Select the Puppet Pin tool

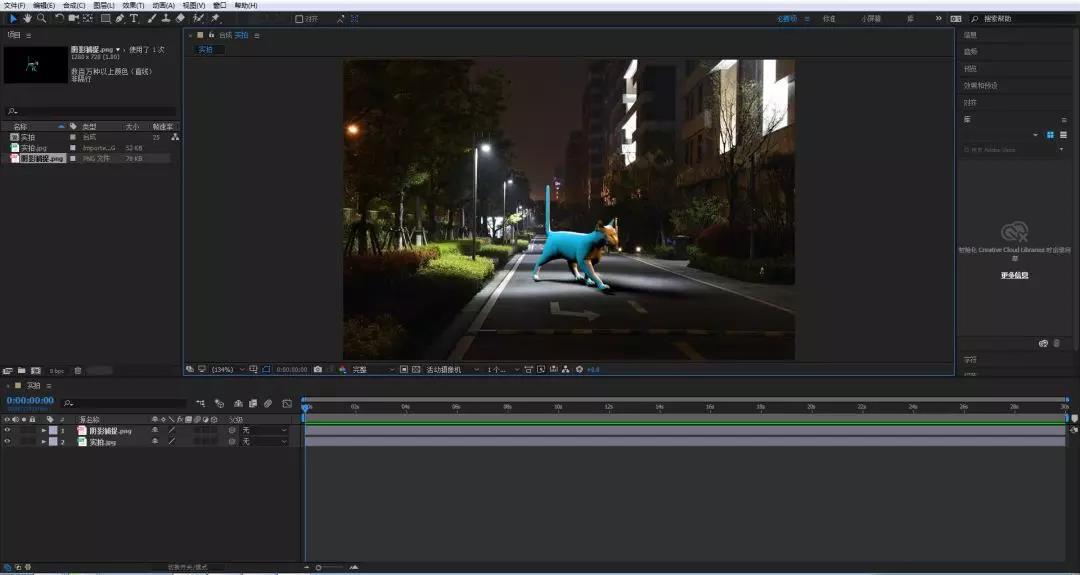tap(215, 18)
